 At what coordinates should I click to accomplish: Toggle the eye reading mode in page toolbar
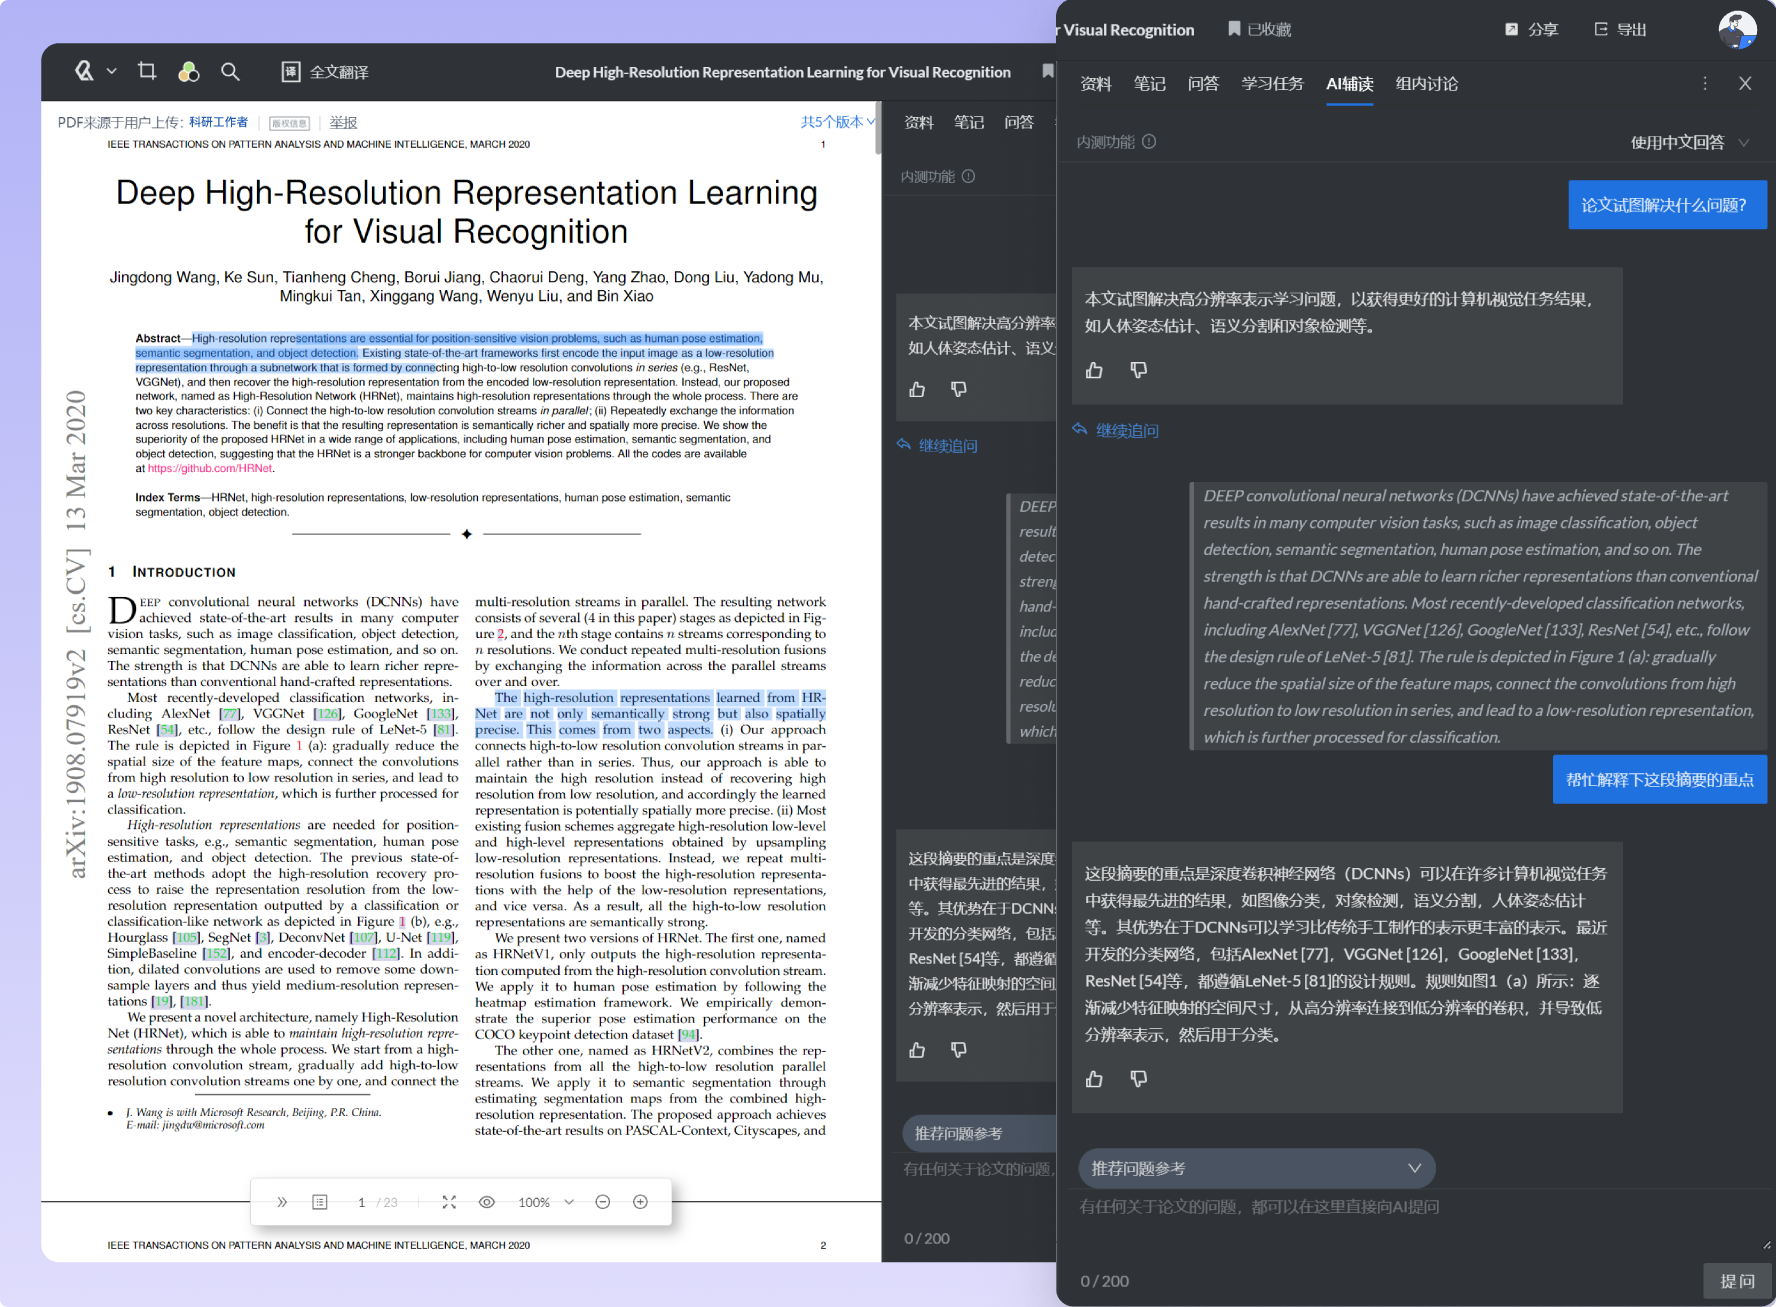click(x=487, y=1202)
